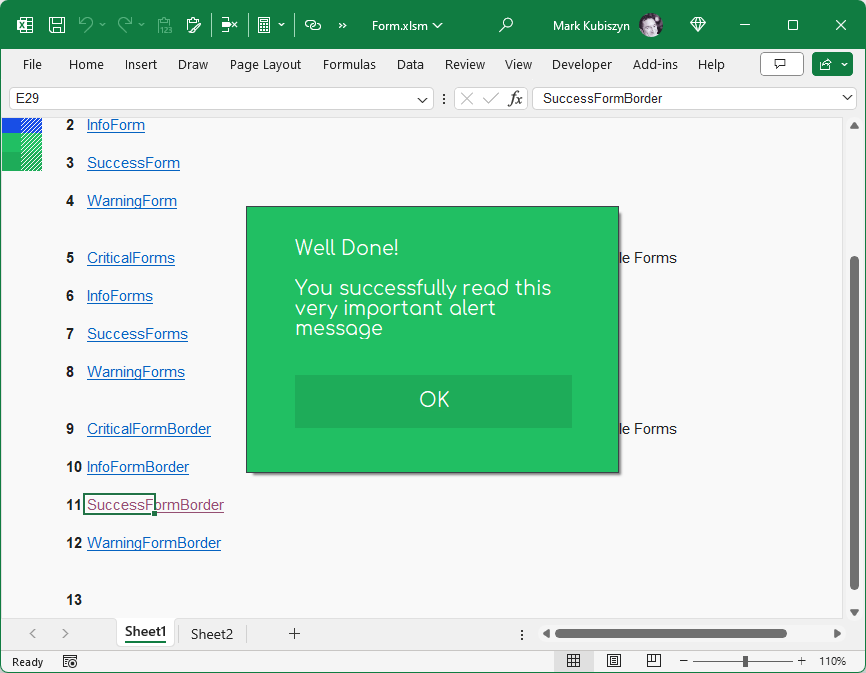The width and height of the screenshot is (866, 673).
Task: Open the Developer ribbon tab
Action: point(581,64)
